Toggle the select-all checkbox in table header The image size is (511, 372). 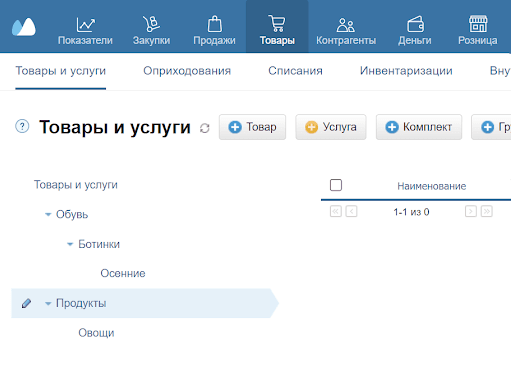pos(336,185)
